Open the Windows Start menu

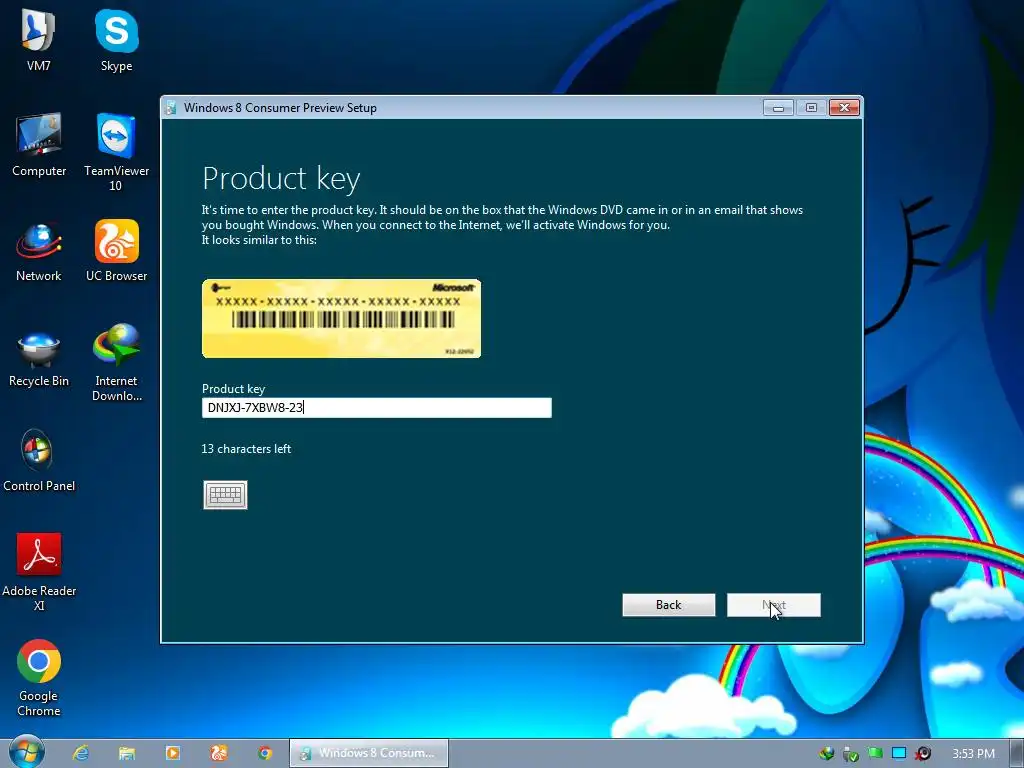click(27, 752)
